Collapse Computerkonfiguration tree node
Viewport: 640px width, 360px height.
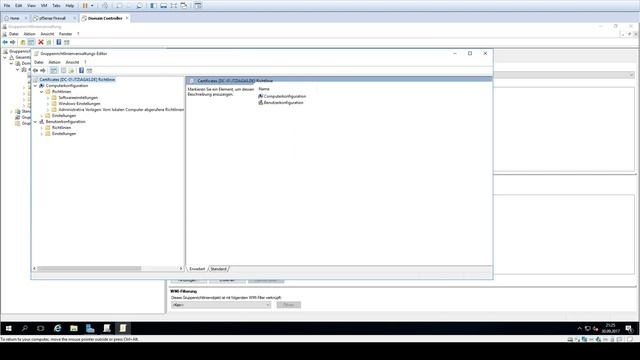tap(35, 86)
